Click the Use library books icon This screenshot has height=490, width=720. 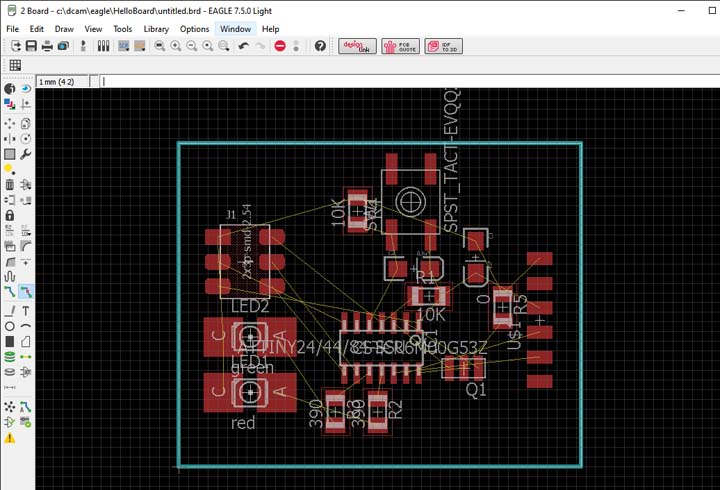(x=103, y=46)
